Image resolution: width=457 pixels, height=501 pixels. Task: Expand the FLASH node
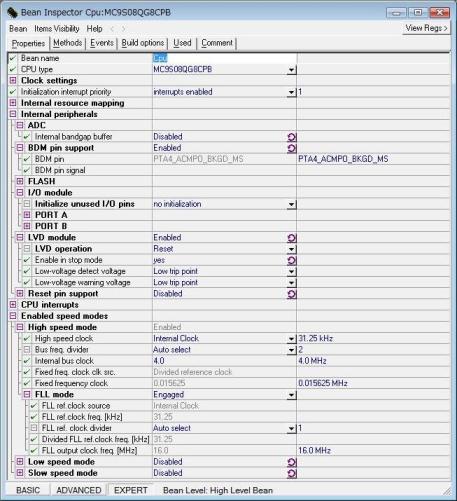point(20,181)
